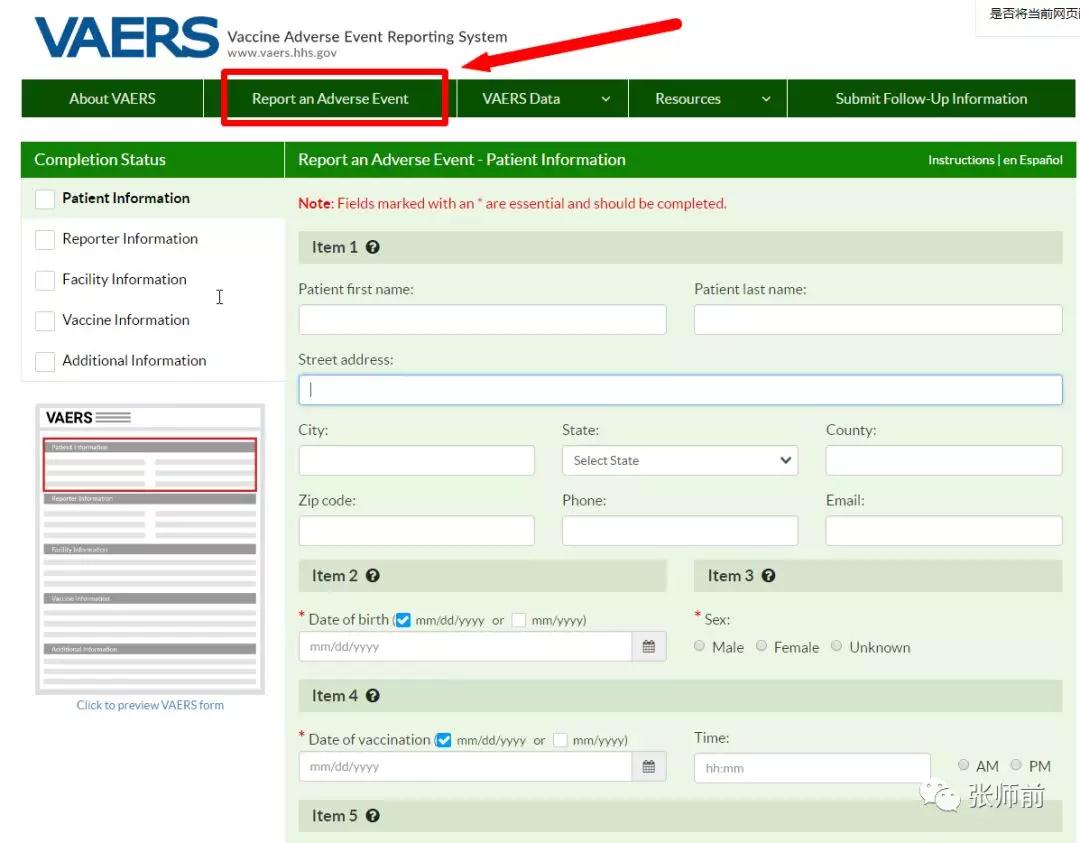Open the Select State dropdown
Image resolution: width=1080 pixels, height=843 pixels.
point(680,460)
